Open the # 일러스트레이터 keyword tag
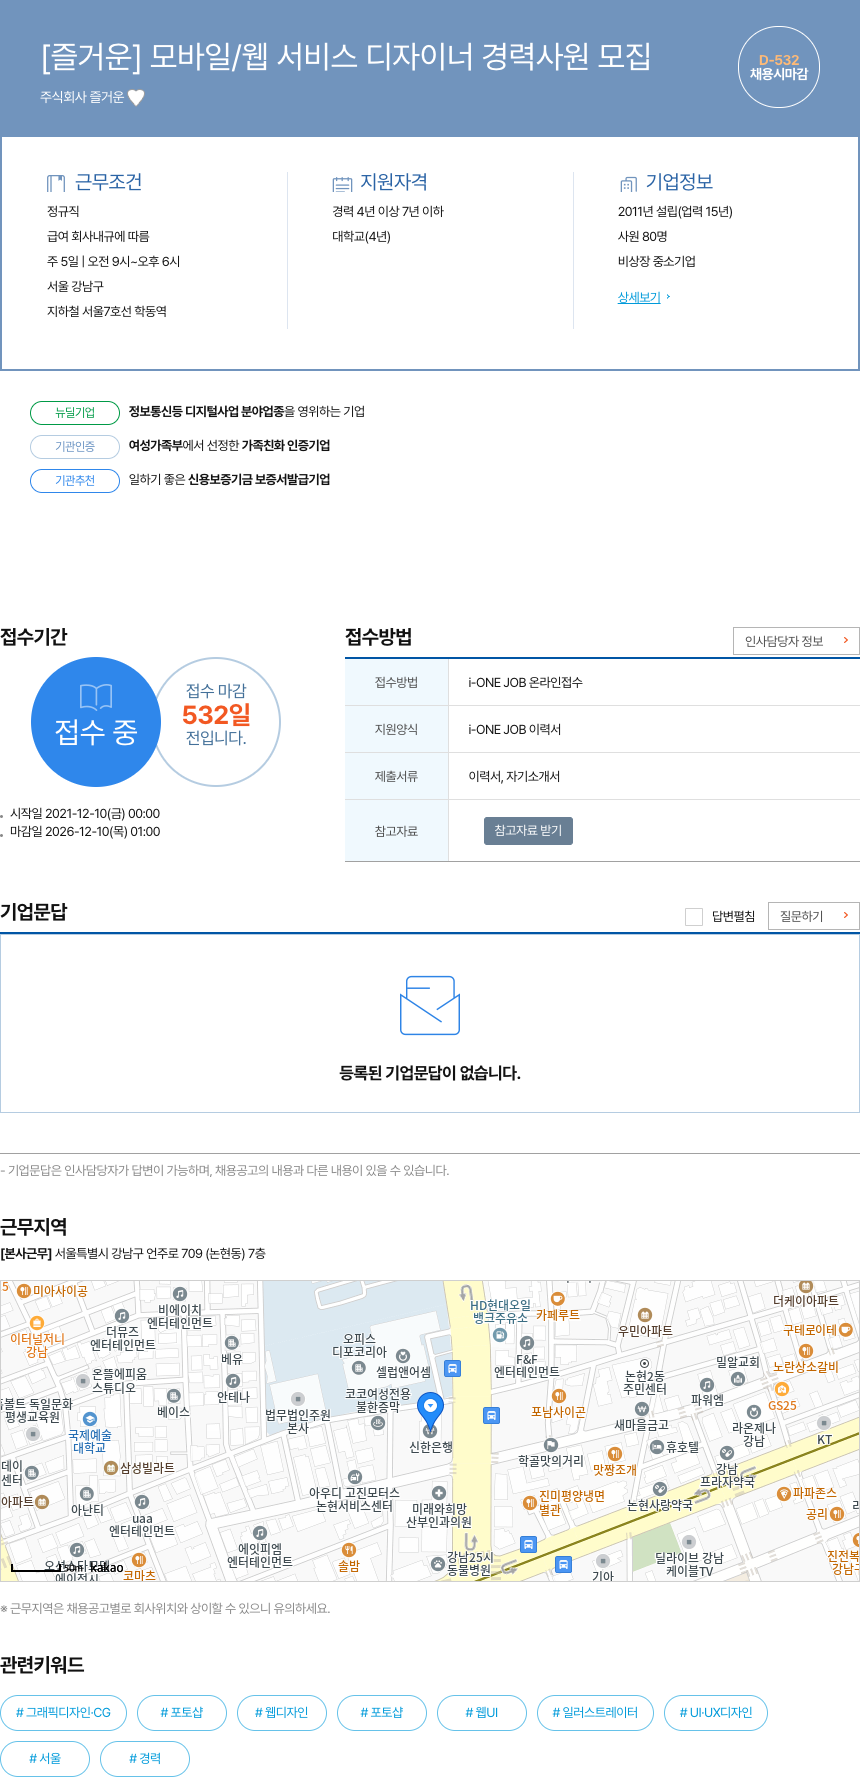Image resolution: width=860 pixels, height=1778 pixels. (595, 1712)
